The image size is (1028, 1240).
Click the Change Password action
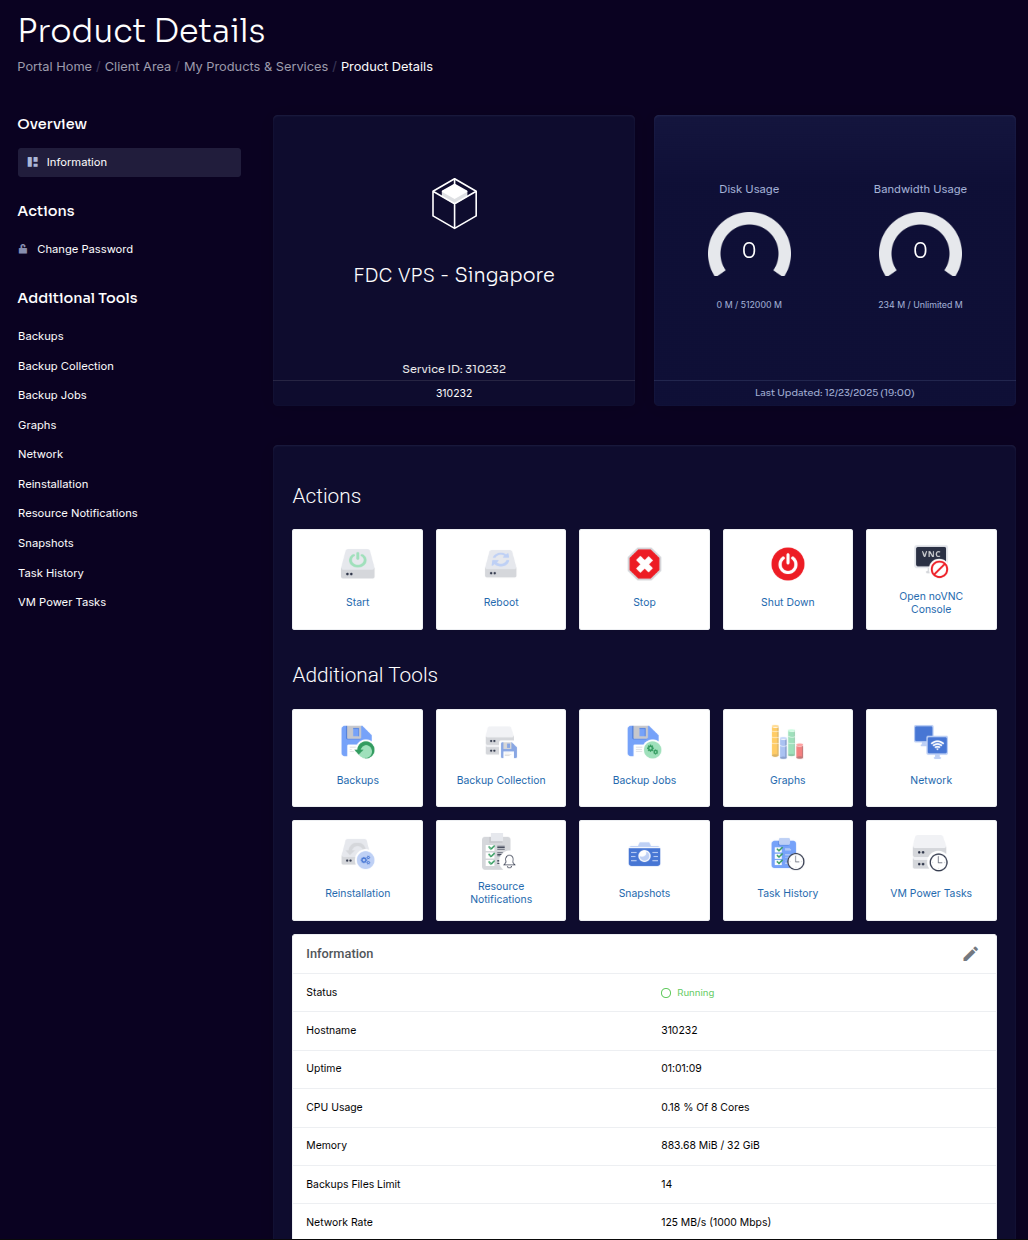84,249
